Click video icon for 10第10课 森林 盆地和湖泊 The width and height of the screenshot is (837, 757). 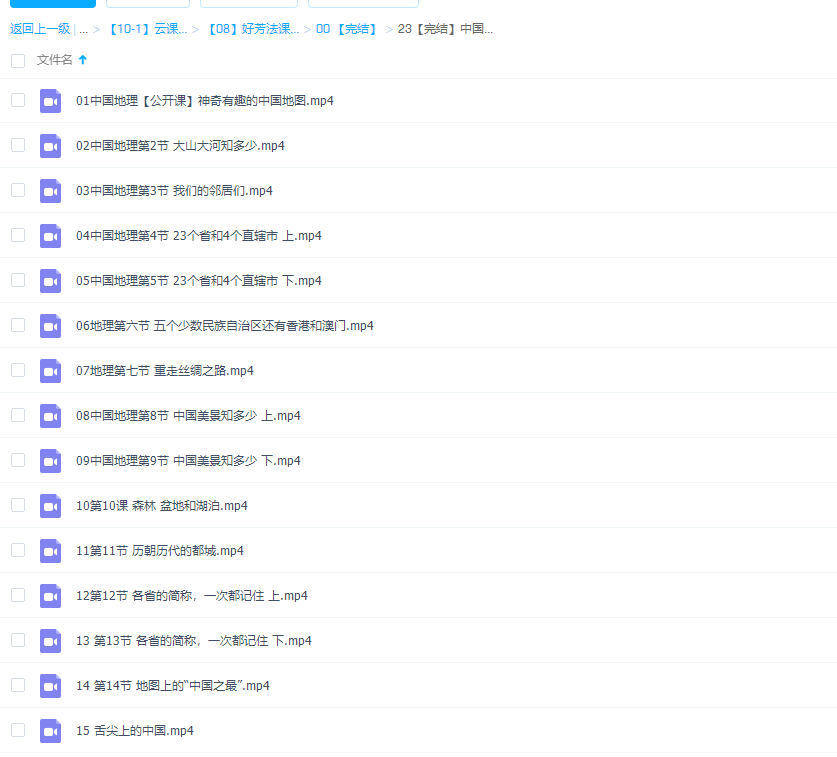click(x=50, y=506)
